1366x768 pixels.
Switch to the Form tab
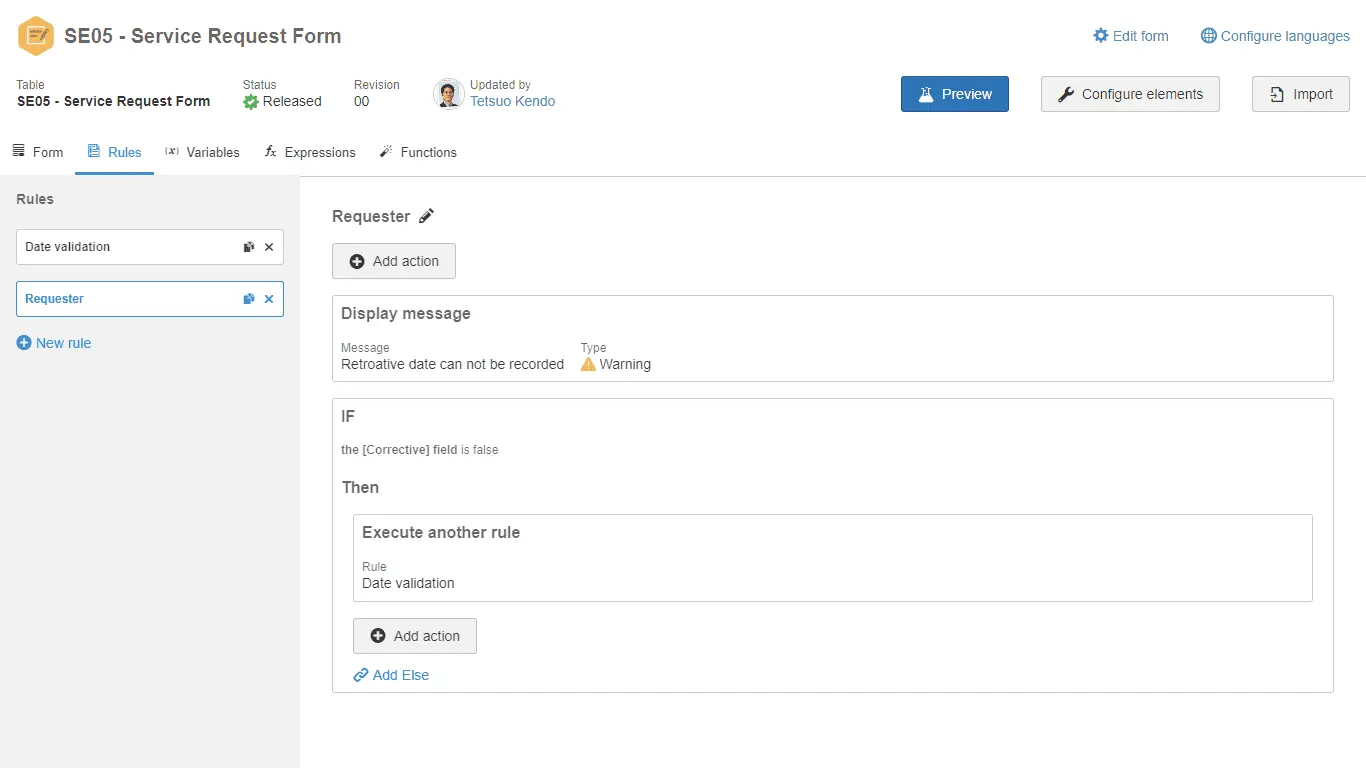tap(38, 152)
